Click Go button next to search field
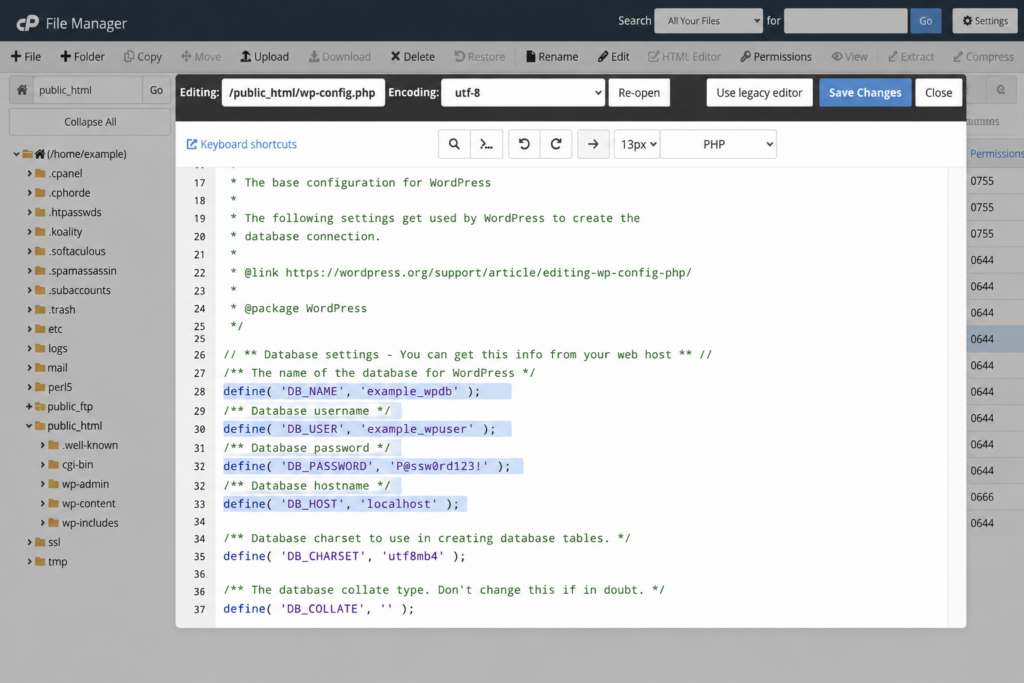The width and height of the screenshot is (1024, 683). tap(925, 21)
